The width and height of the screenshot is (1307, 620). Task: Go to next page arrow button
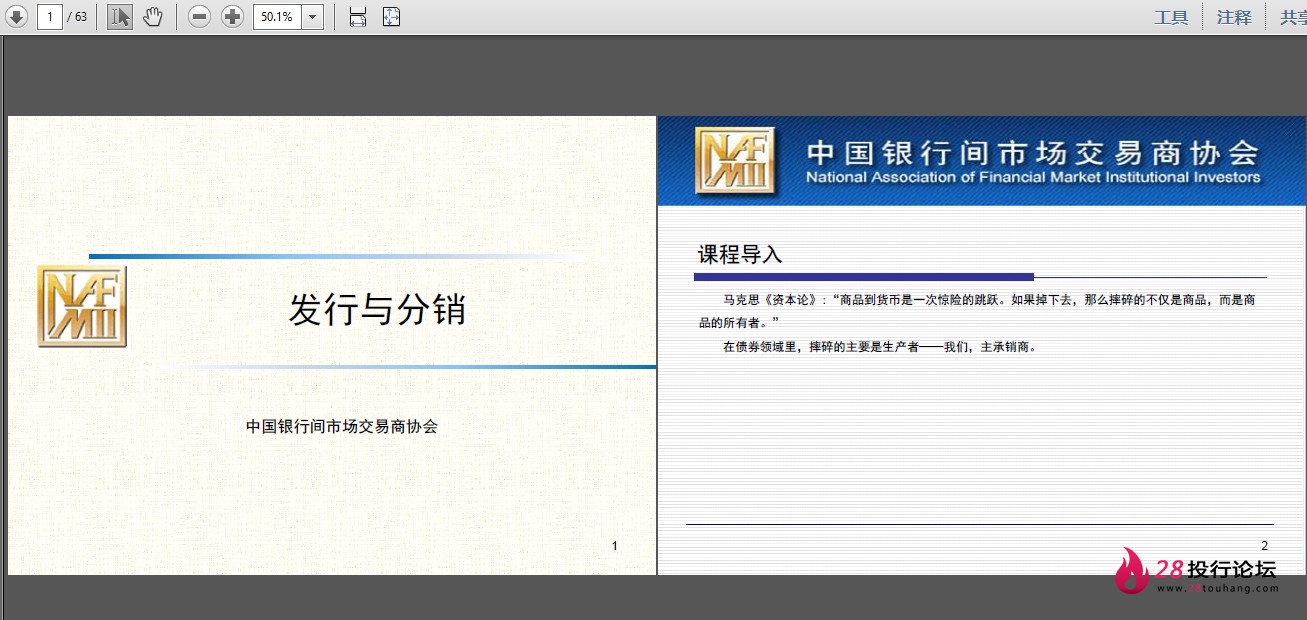coord(16,16)
